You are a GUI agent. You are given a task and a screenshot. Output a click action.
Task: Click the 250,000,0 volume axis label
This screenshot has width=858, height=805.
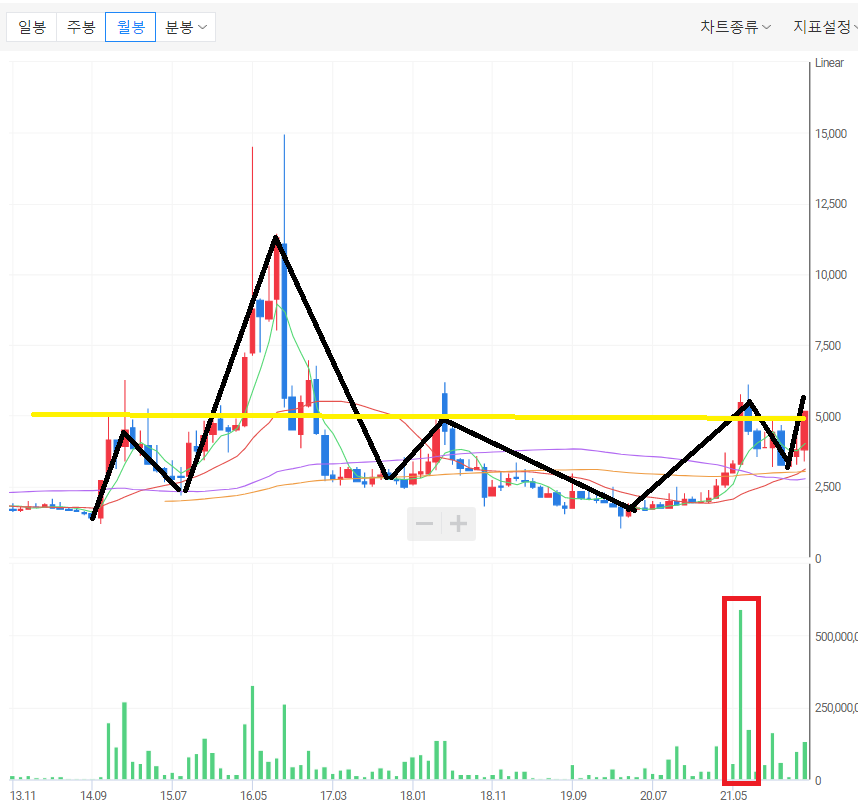point(836,708)
